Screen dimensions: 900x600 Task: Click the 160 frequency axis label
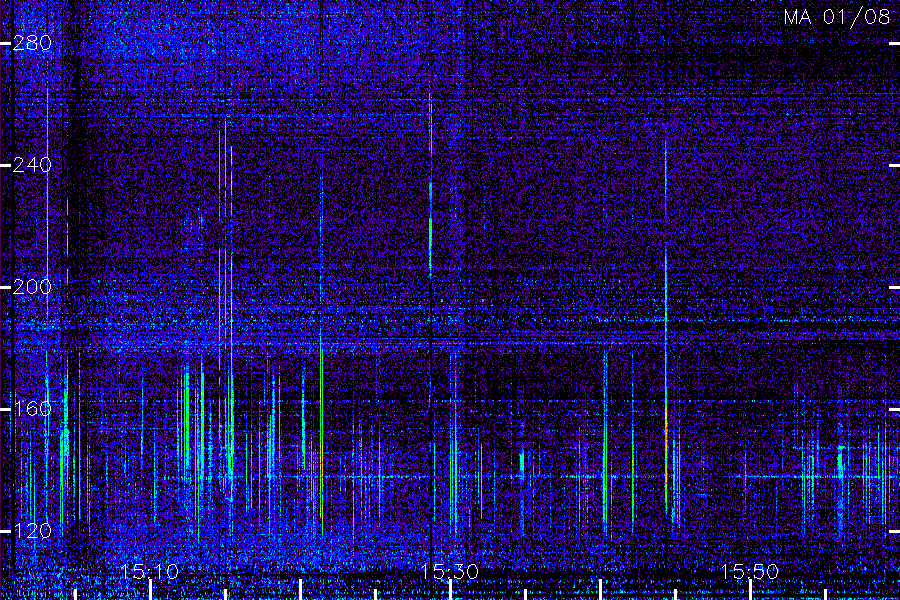point(32,409)
